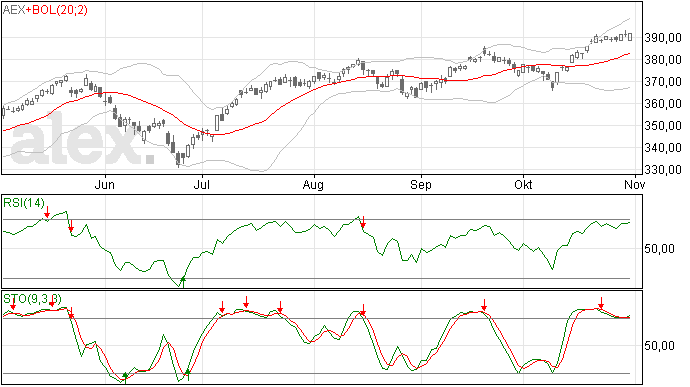Click the Aug month label
This screenshot has width=690, height=387.
[313, 184]
